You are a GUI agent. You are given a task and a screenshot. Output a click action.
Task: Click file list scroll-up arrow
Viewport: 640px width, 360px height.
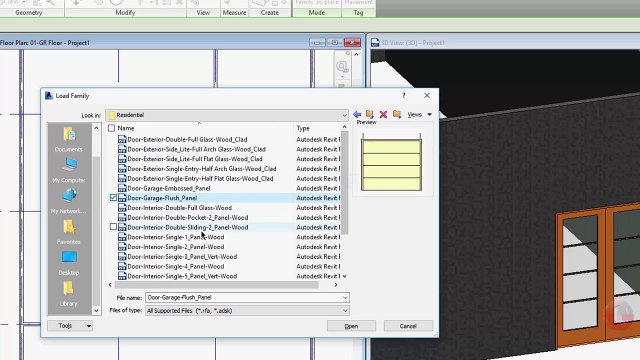344,127
